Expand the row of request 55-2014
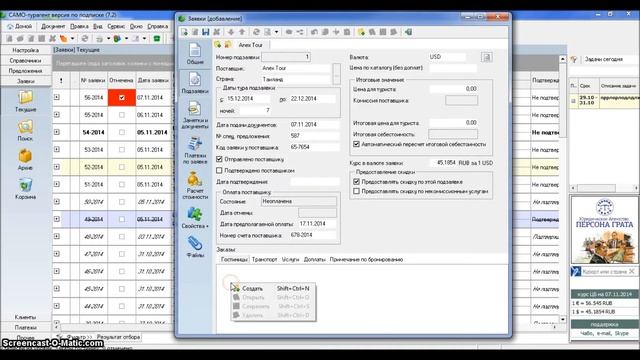This screenshot has width=640, height=360. coord(57,115)
